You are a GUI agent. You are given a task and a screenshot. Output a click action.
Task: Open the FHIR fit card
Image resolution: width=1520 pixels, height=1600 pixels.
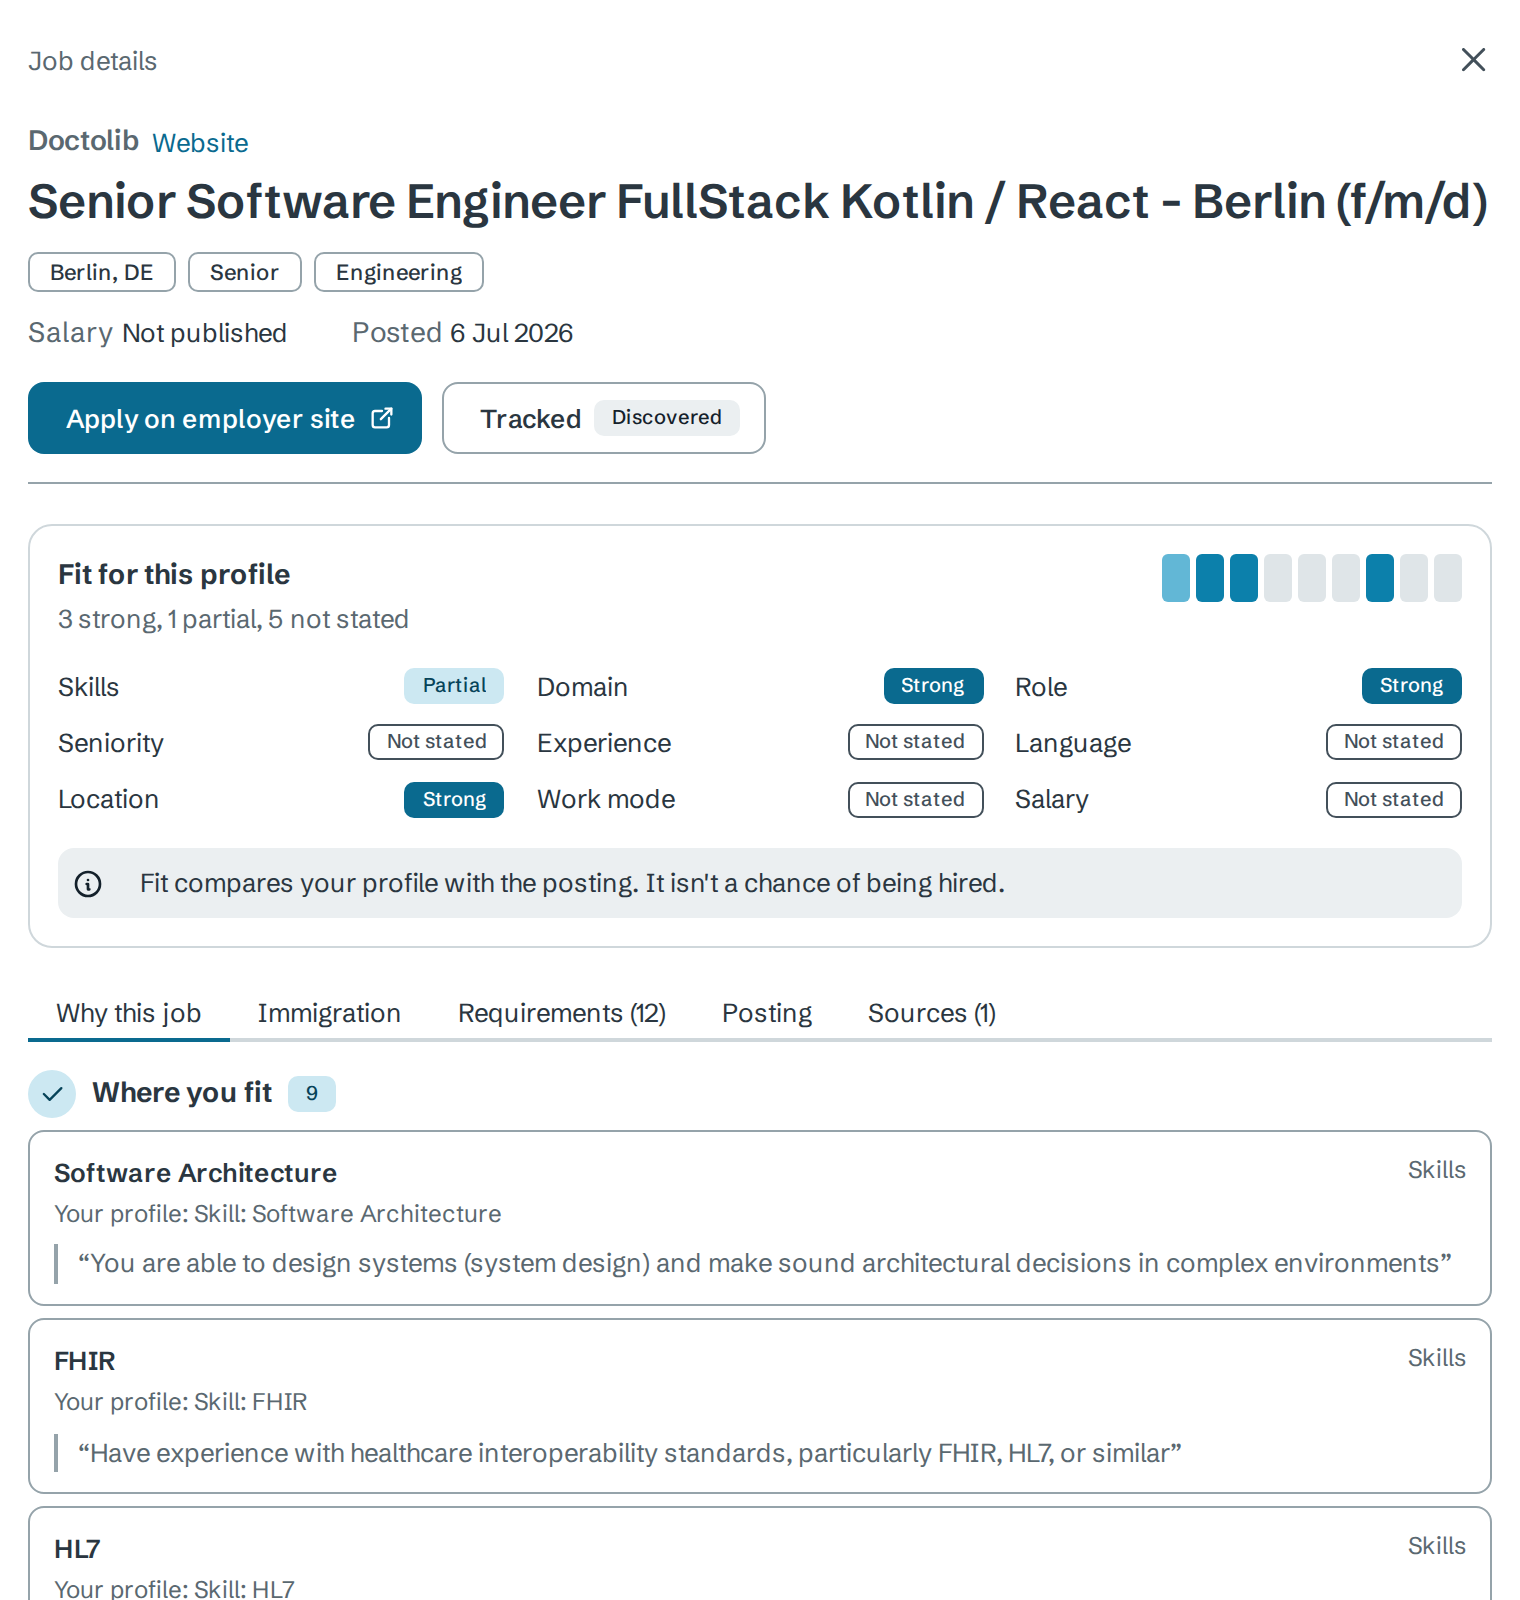(760, 1406)
